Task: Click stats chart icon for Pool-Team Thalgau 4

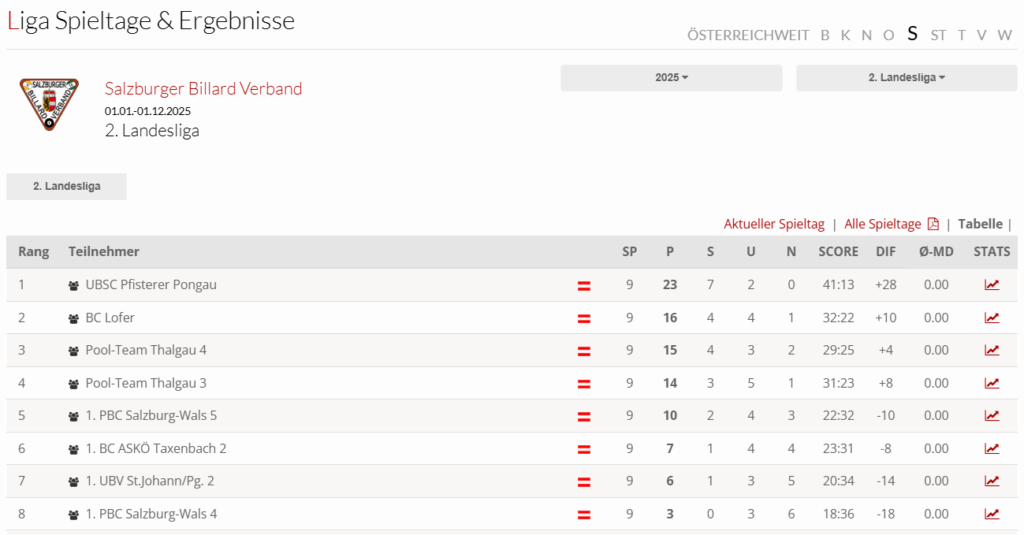Action: coord(991,351)
